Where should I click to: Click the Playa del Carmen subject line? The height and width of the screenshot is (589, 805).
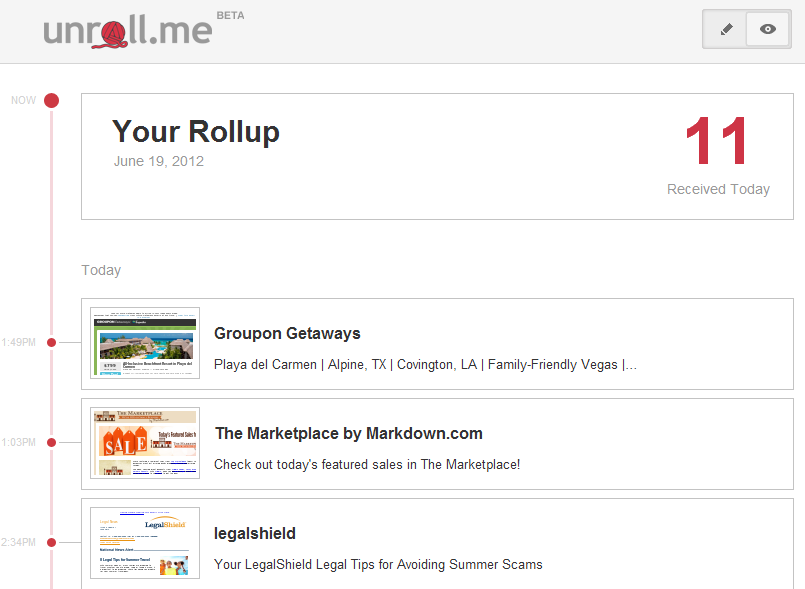pos(425,365)
